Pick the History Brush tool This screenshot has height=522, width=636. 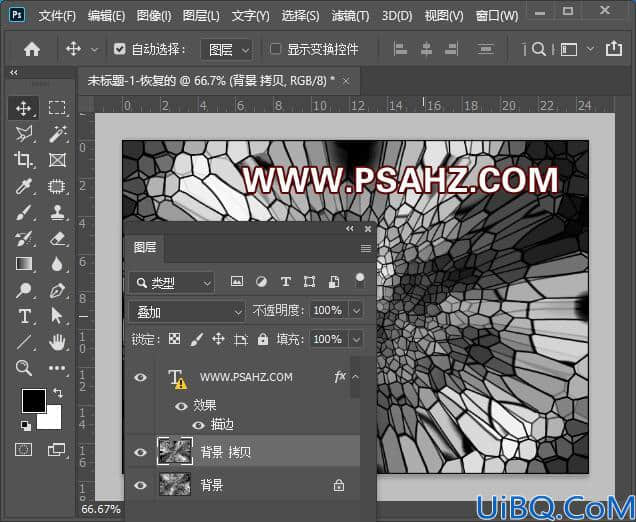23,238
